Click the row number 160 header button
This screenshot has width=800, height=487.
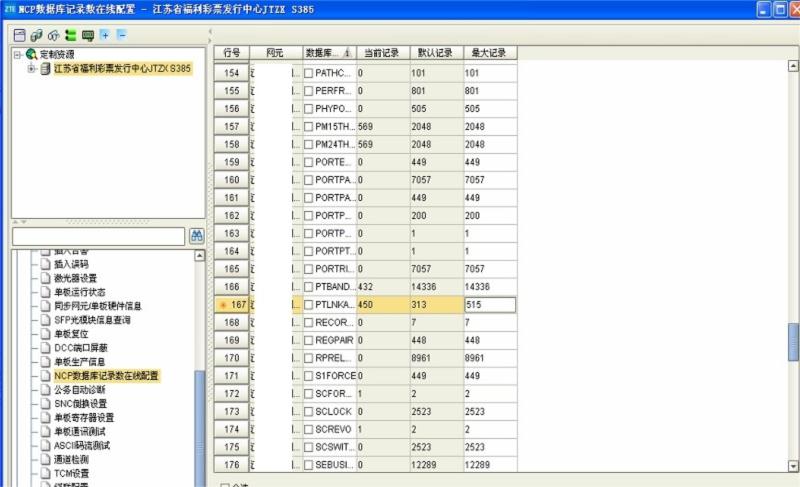(x=231, y=180)
